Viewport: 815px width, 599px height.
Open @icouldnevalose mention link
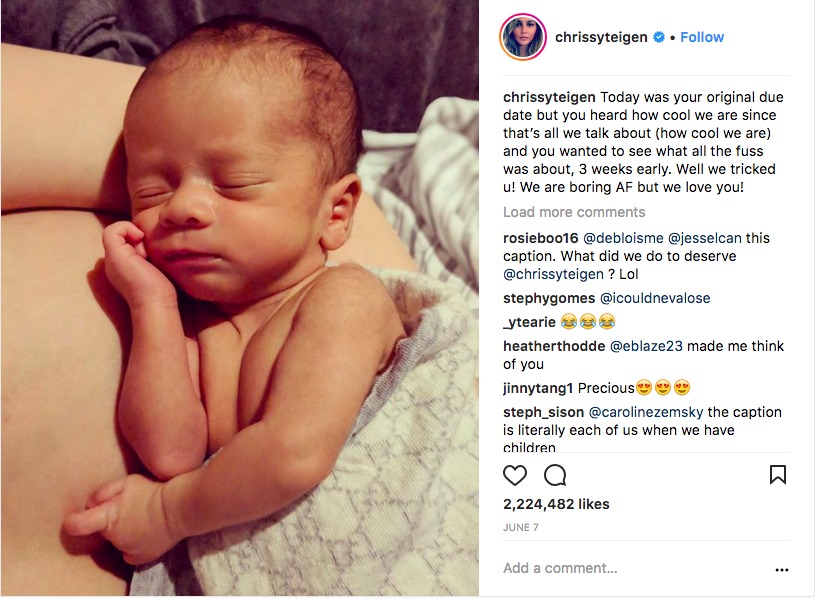coord(655,298)
